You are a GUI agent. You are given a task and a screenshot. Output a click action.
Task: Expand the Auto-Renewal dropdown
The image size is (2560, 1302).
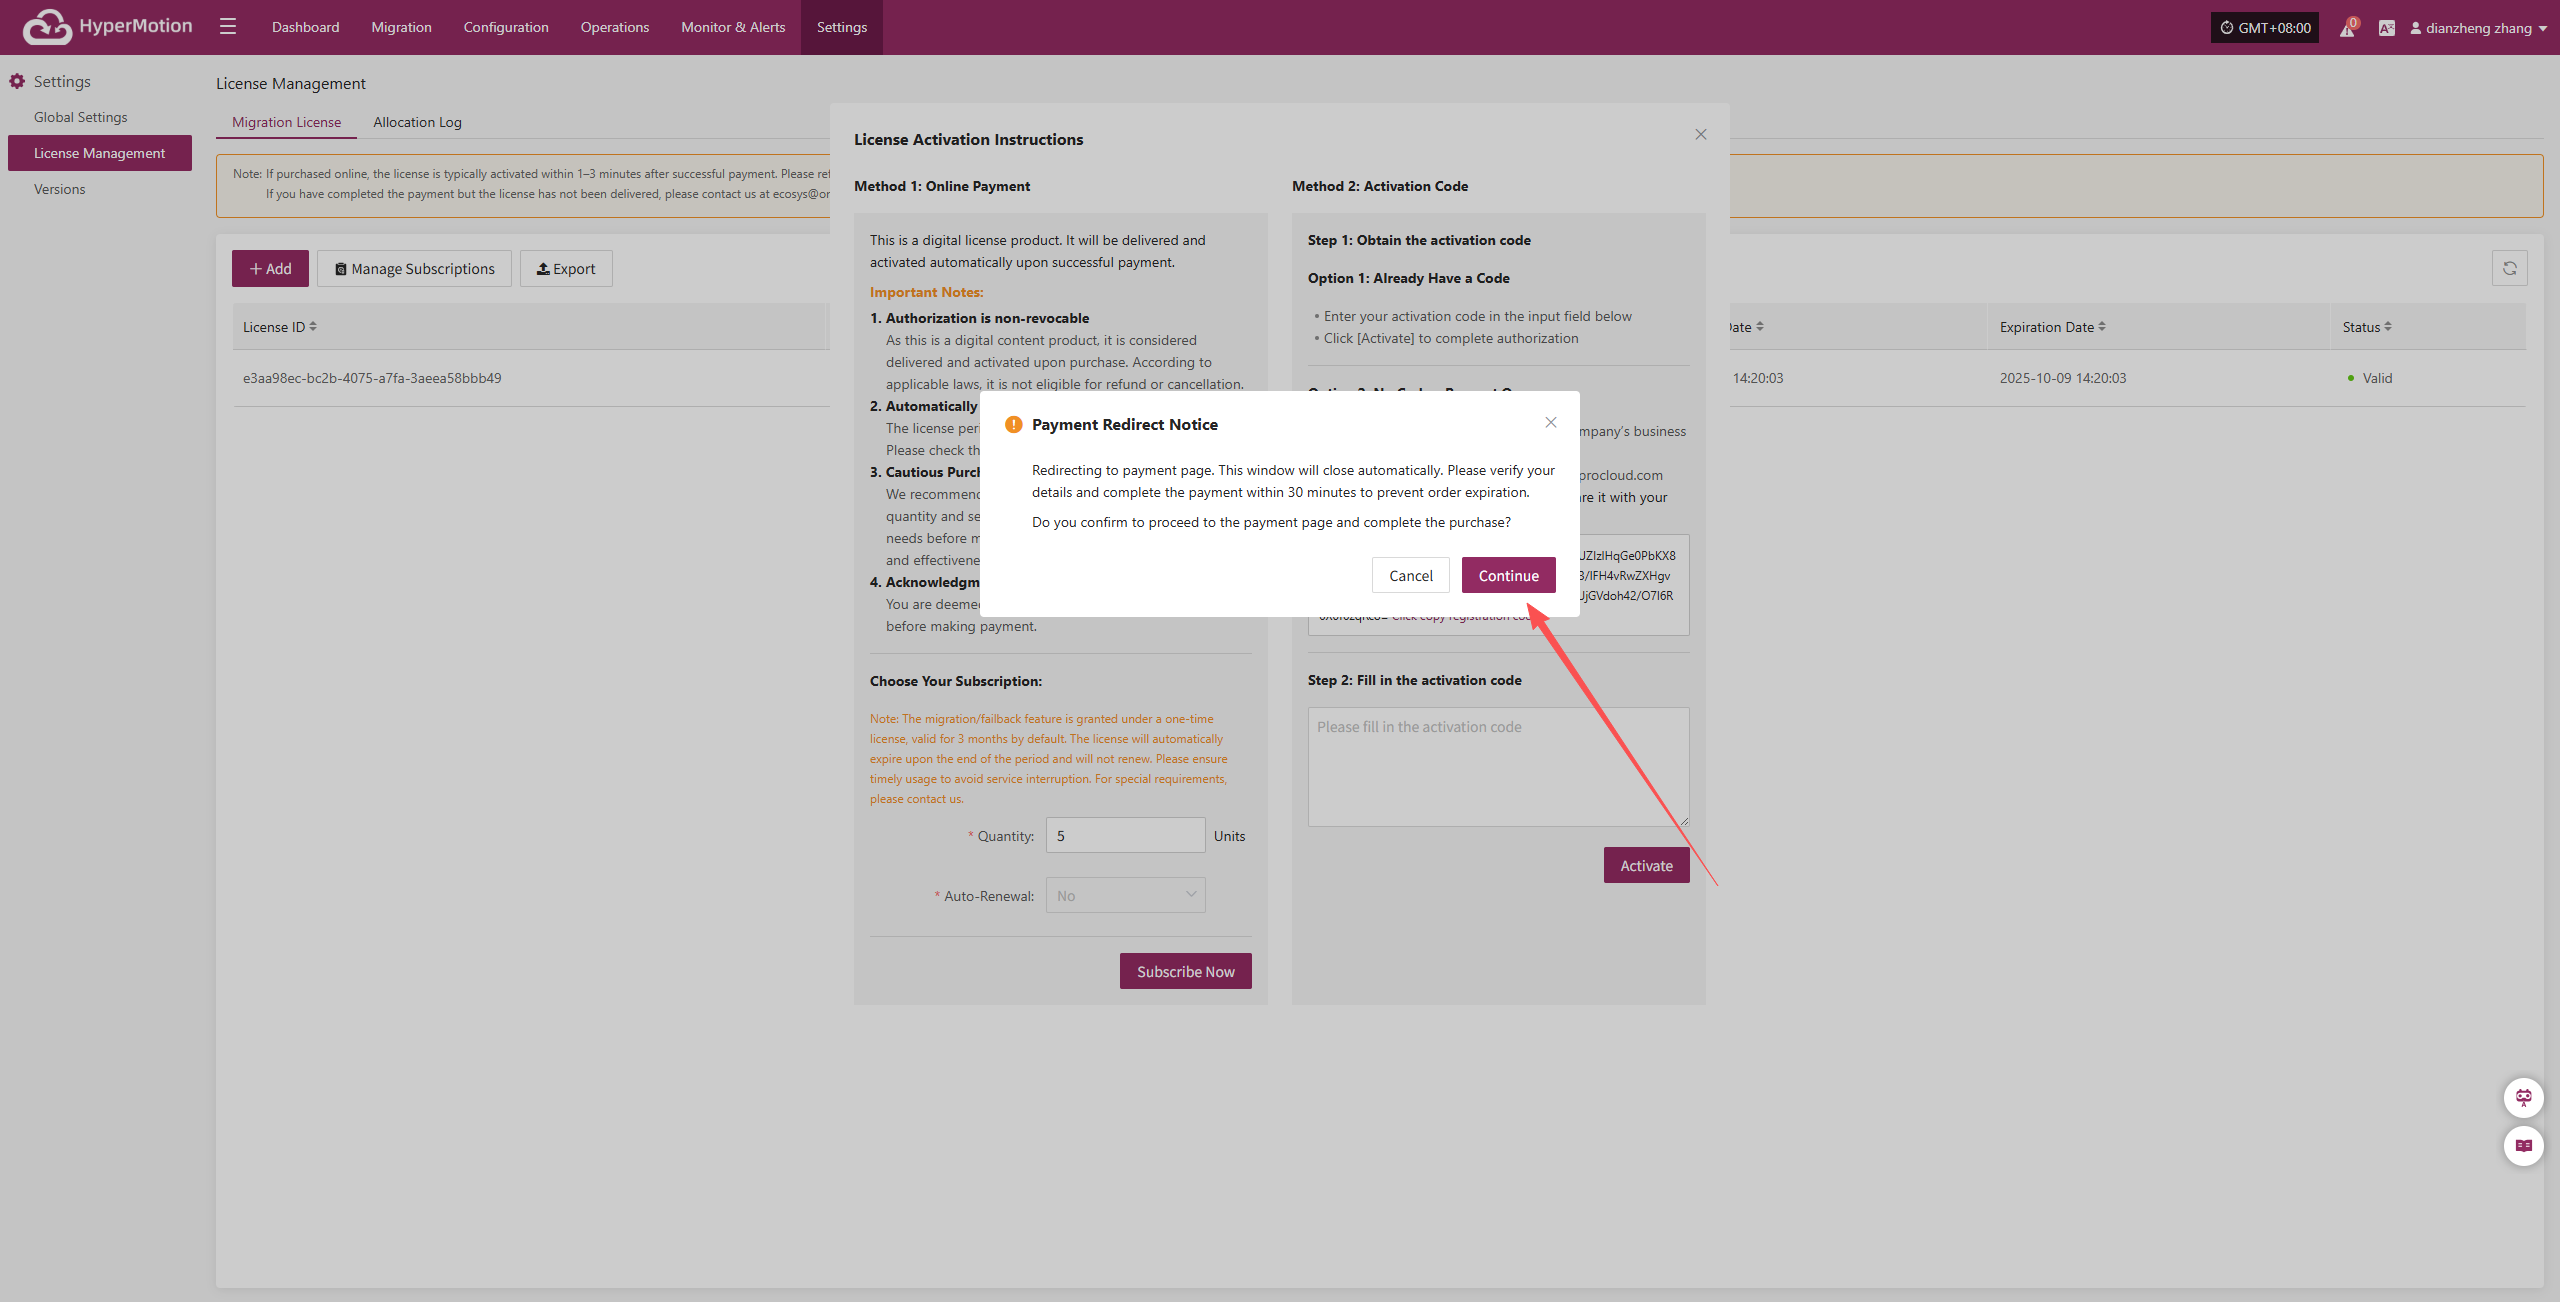[1125, 895]
